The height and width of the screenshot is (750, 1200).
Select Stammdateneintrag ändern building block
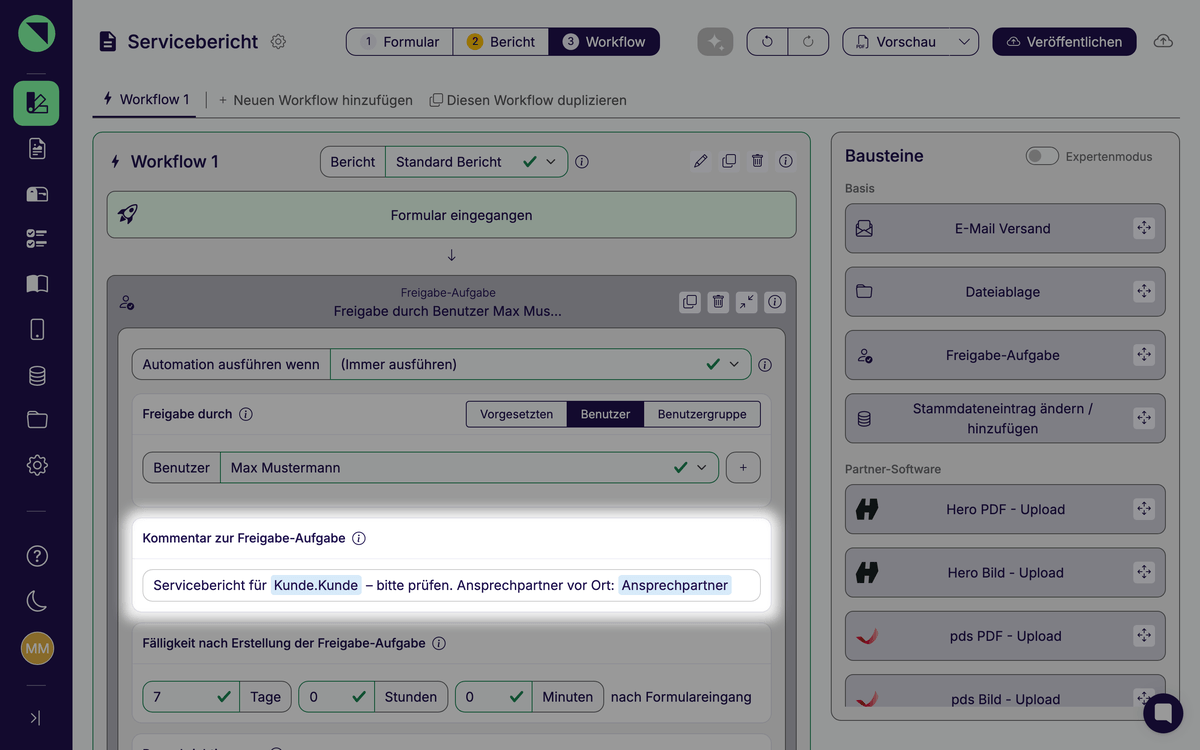point(1005,419)
